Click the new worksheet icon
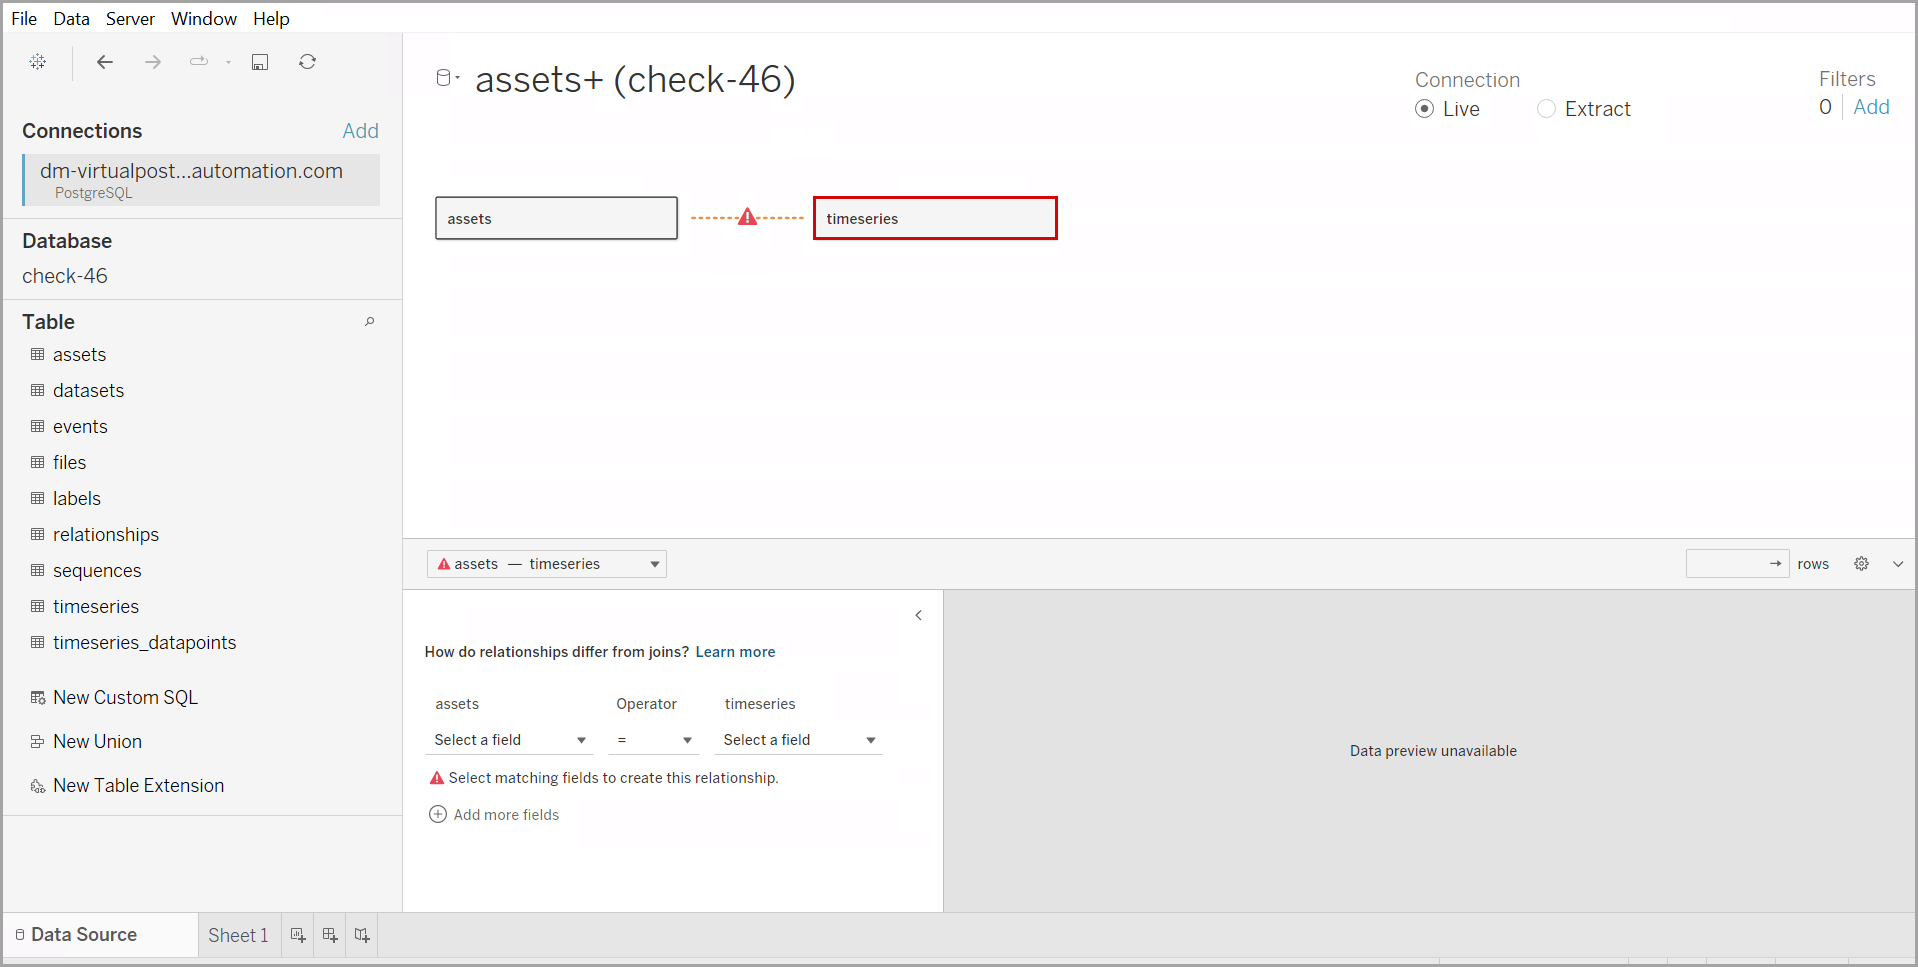 [x=298, y=935]
